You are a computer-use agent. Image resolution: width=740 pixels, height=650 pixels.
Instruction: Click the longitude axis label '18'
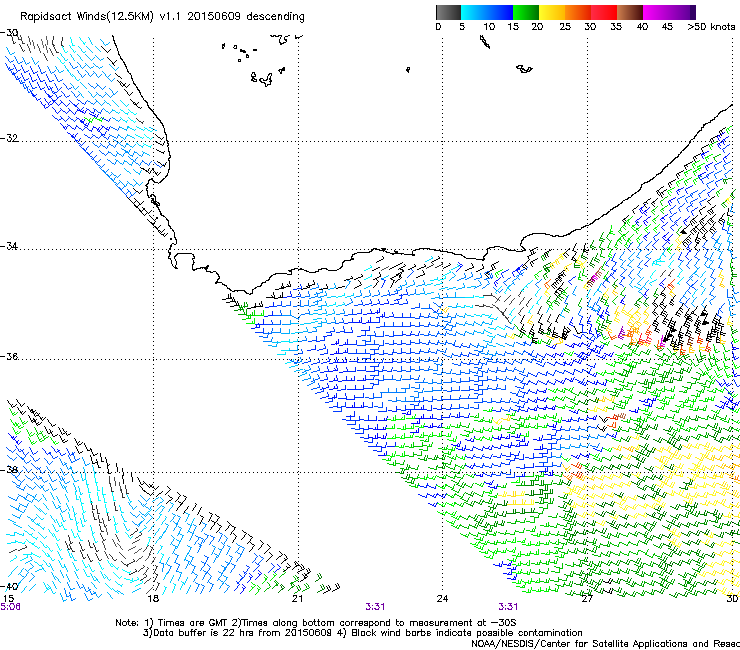coord(153,599)
